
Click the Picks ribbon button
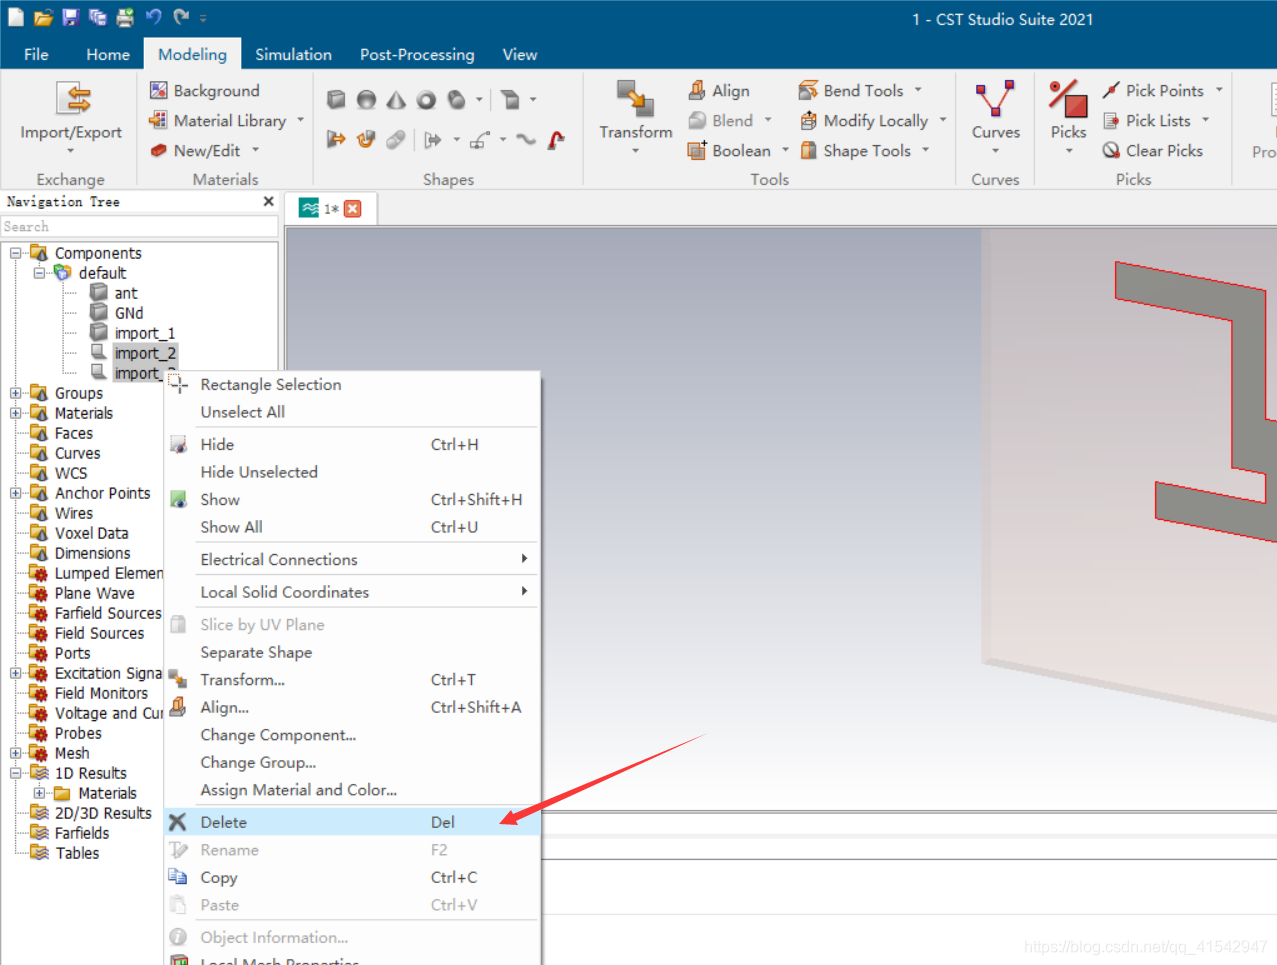tap(1068, 118)
